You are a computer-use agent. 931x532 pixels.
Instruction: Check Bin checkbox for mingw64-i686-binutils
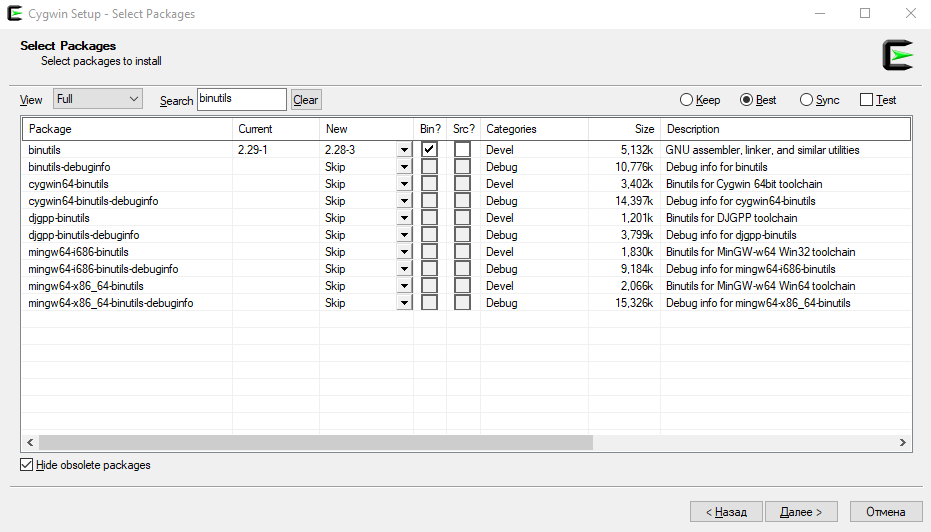coord(429,252)
